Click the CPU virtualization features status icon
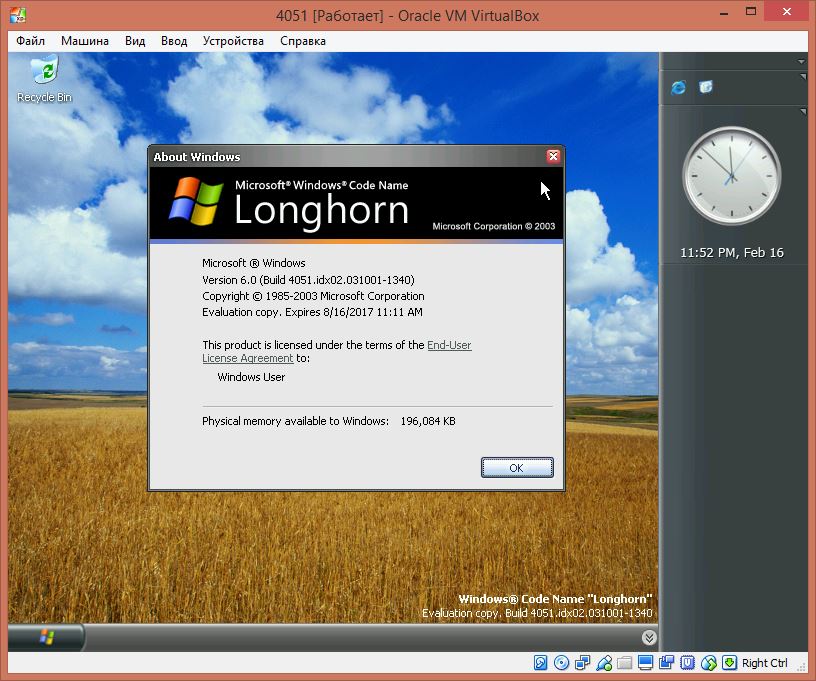The width and height of the screenshot is (816, 681). coord(687,663)
